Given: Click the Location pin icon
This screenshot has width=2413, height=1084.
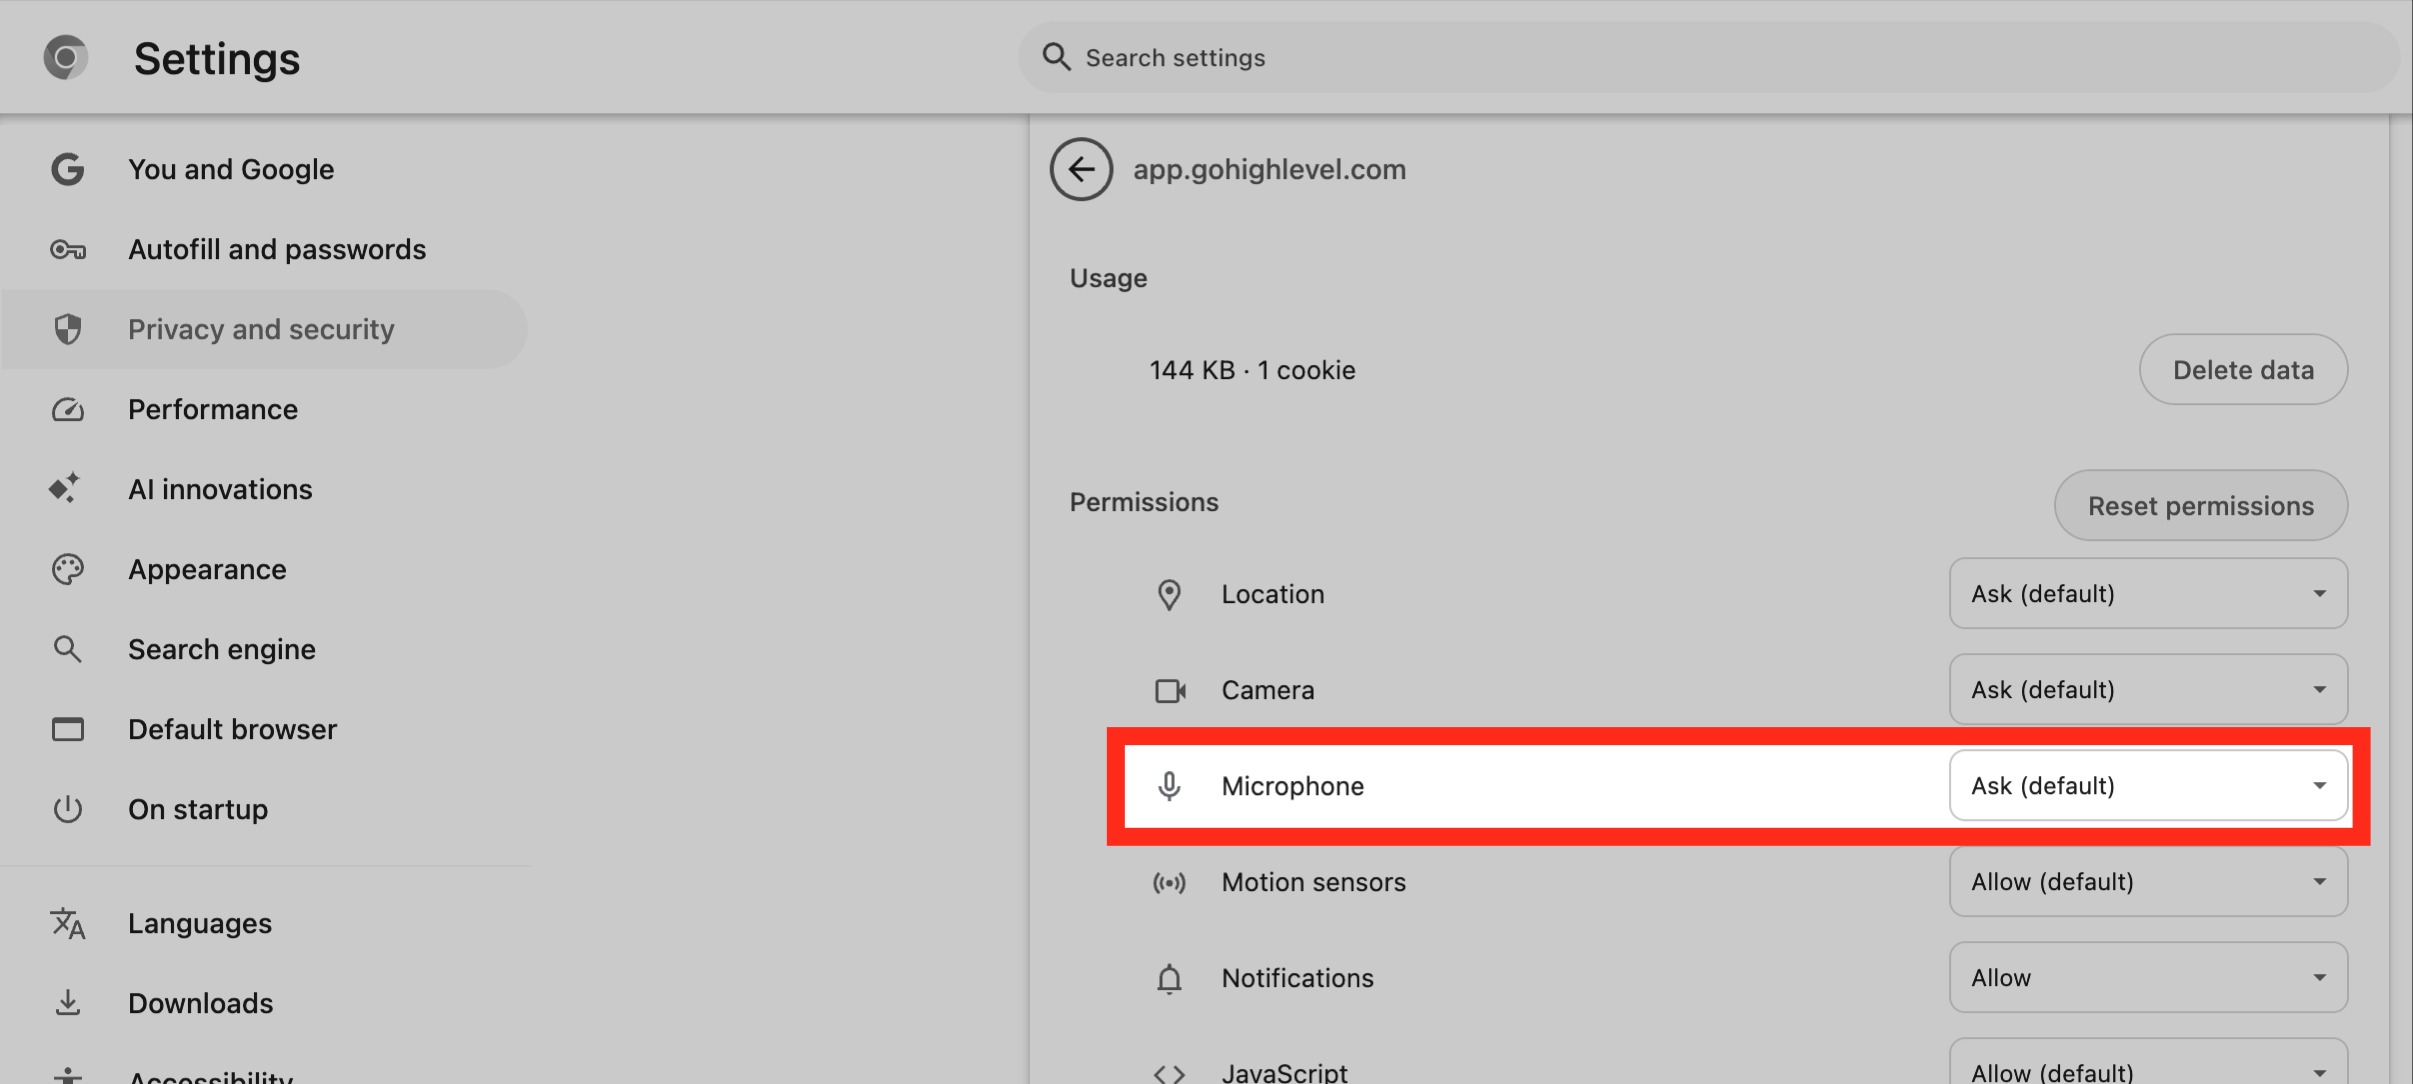Looking at the screenshot, I should coord(1170,593).
